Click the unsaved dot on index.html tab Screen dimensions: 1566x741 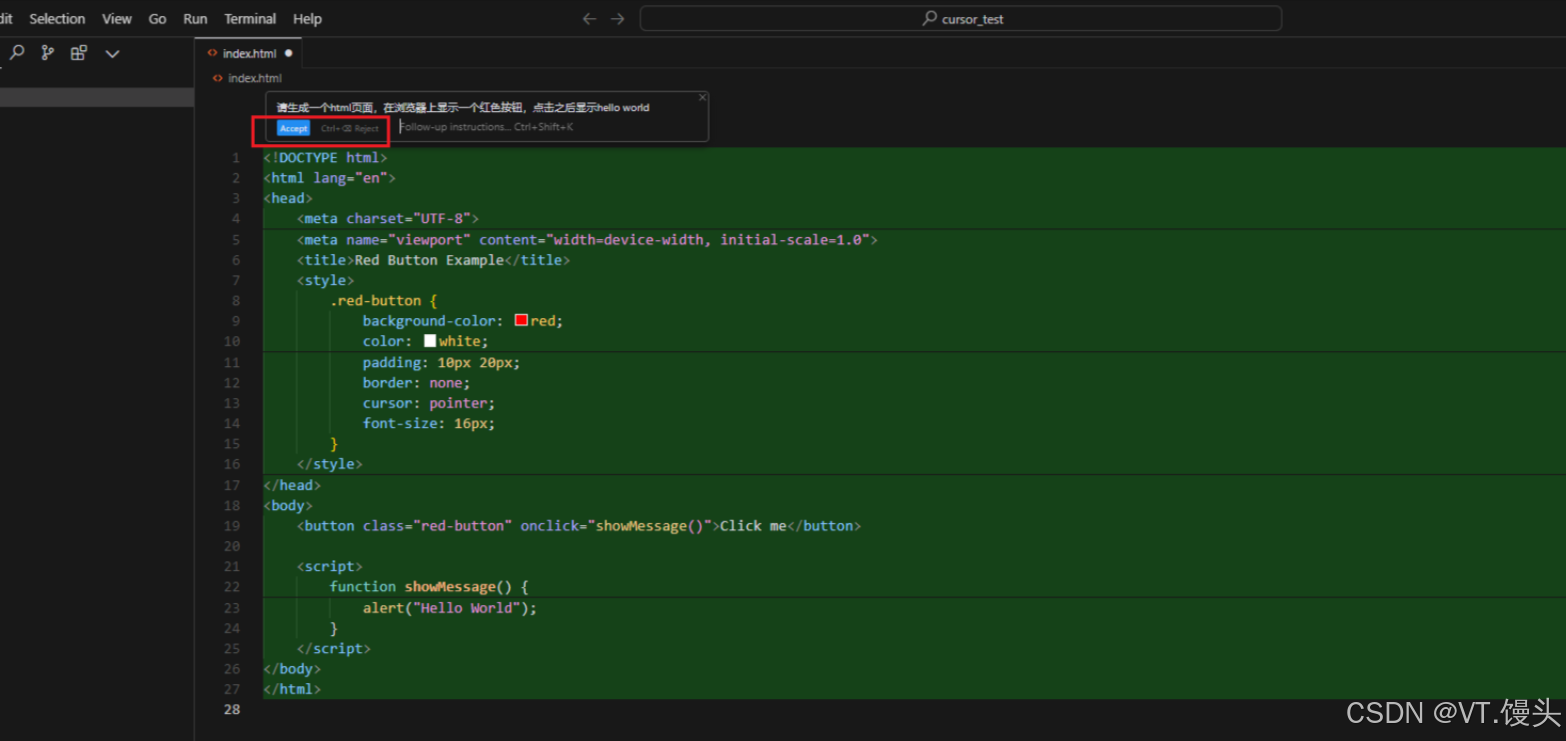point(289,53)
